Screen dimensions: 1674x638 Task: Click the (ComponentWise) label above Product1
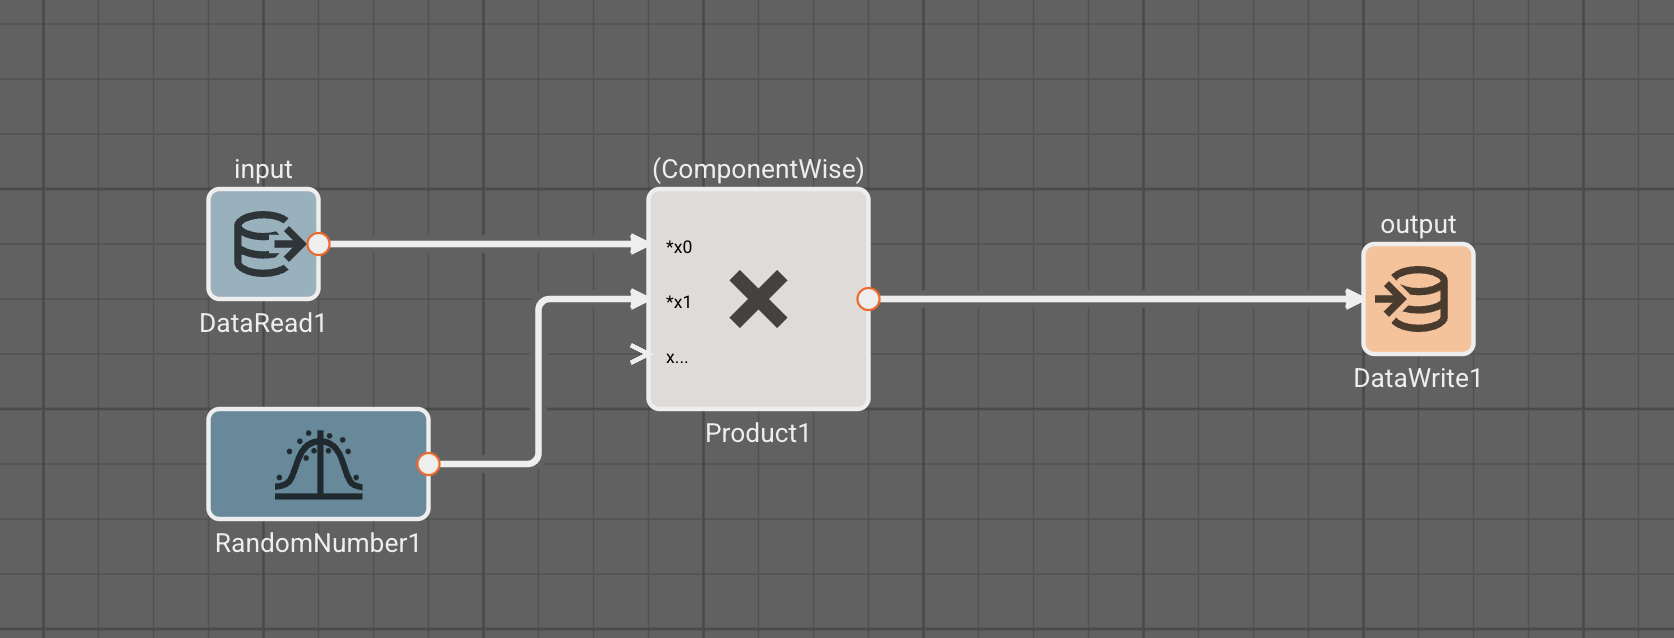[x=758, y=169]
